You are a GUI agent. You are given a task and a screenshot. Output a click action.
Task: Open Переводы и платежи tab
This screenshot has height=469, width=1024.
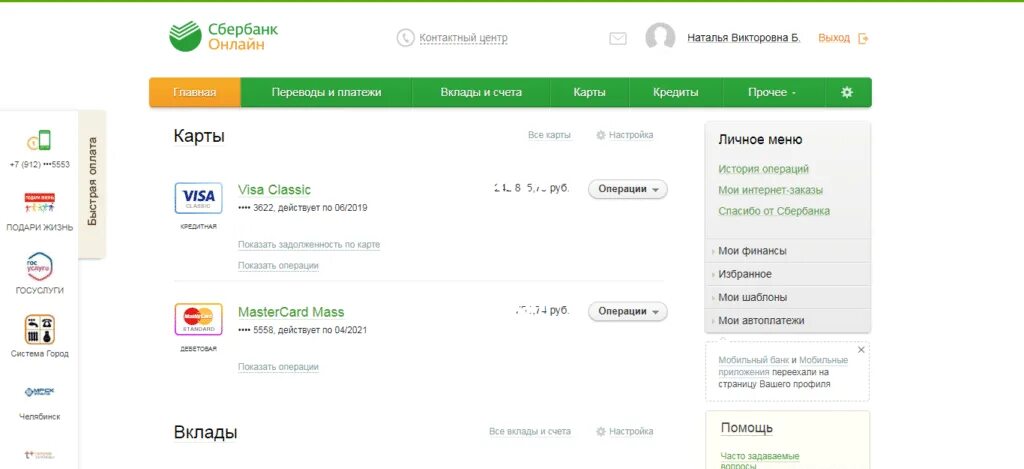tap(327, 92)
